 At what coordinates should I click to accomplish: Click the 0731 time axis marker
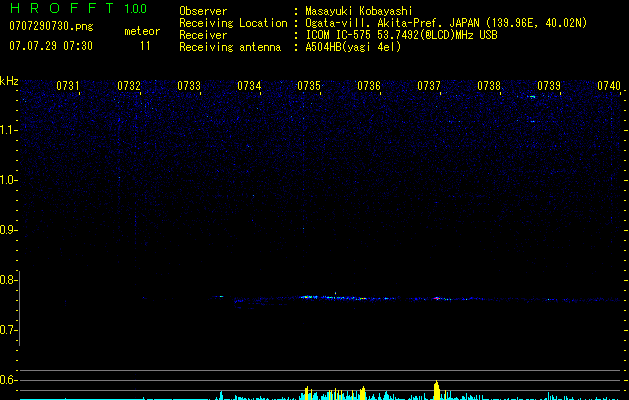[68, 86]
